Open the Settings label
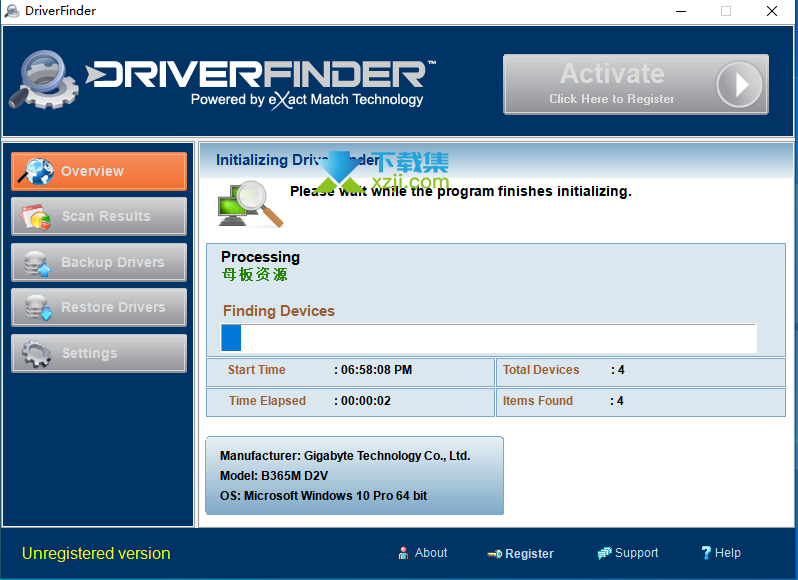Screen dimensions: 798x580 [90, 353]
